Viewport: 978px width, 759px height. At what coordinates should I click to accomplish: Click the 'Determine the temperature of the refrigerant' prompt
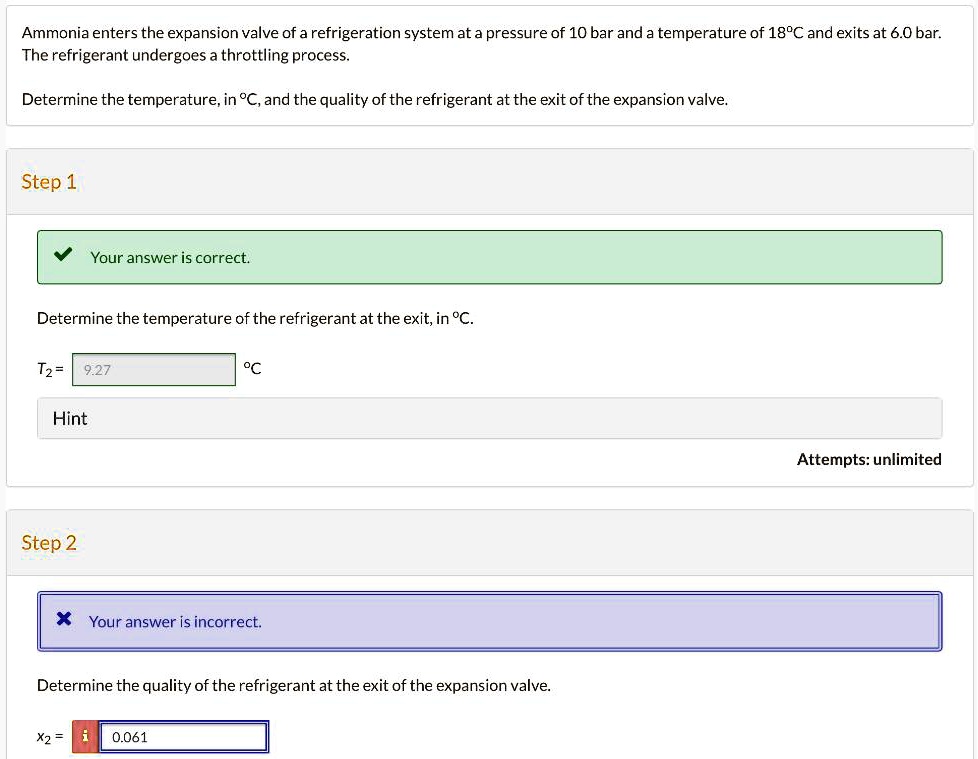point(256,318)
